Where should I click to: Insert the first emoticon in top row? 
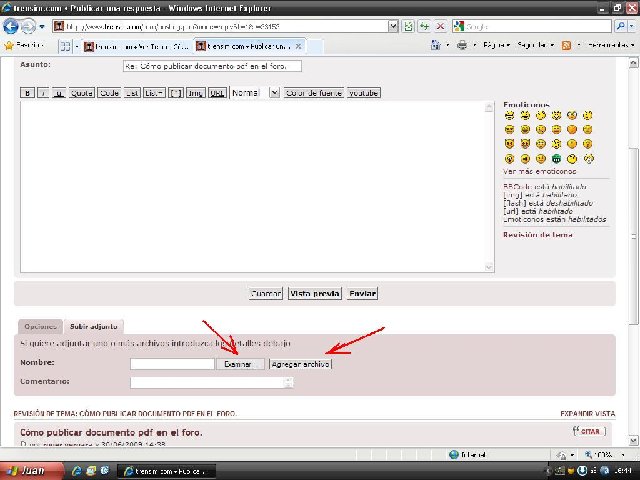pyautogui.click(x=509, y=116)
